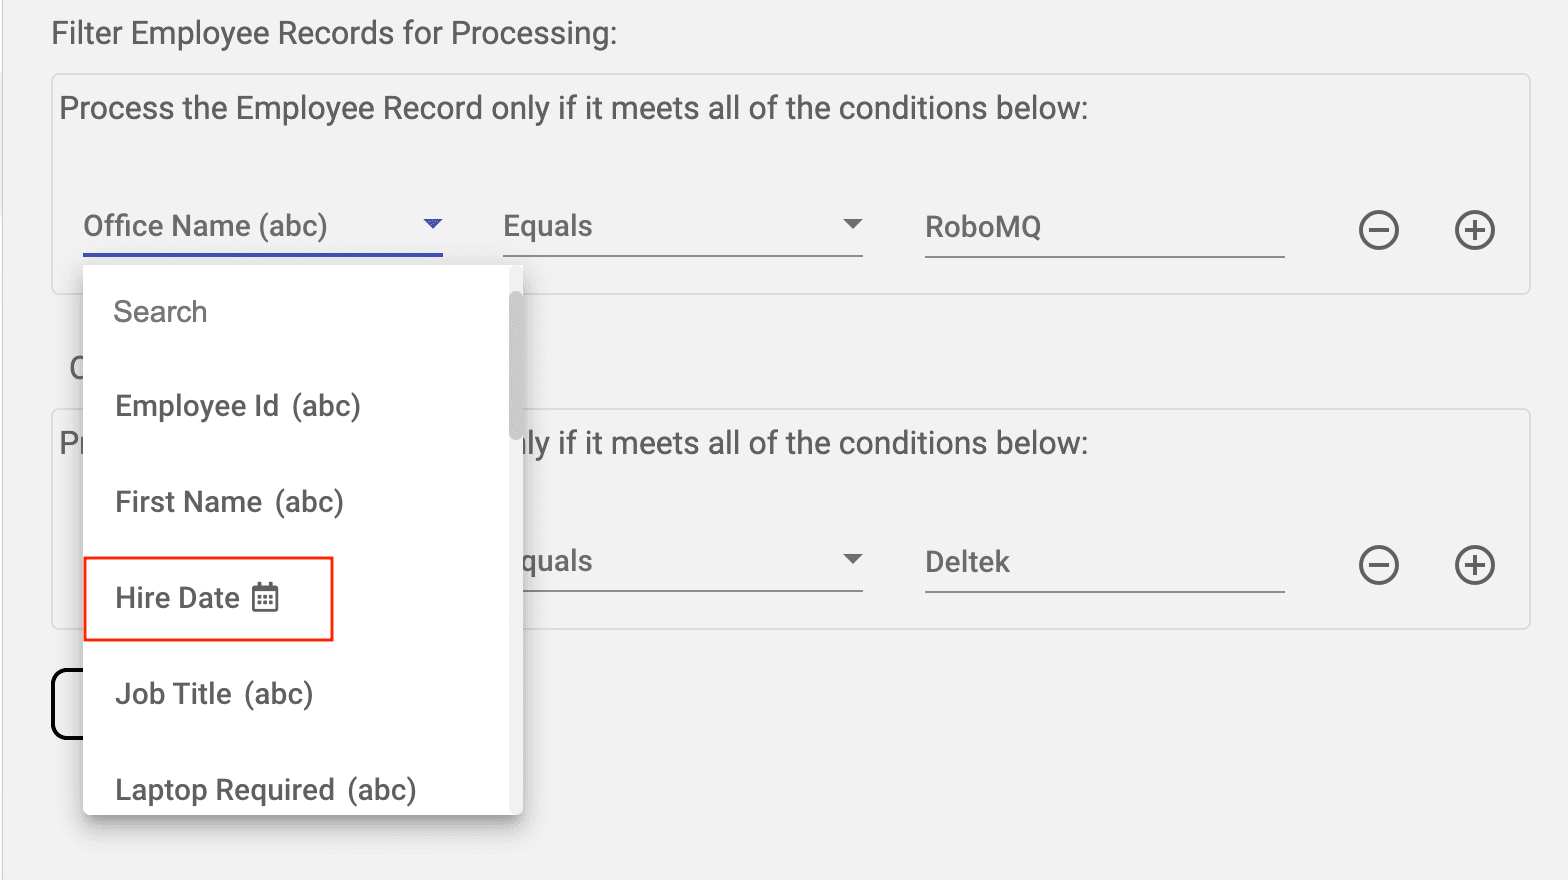Choose Laptop Required (abc) option
Viewport: 1568px width, 882px height.
coord(265,790)
